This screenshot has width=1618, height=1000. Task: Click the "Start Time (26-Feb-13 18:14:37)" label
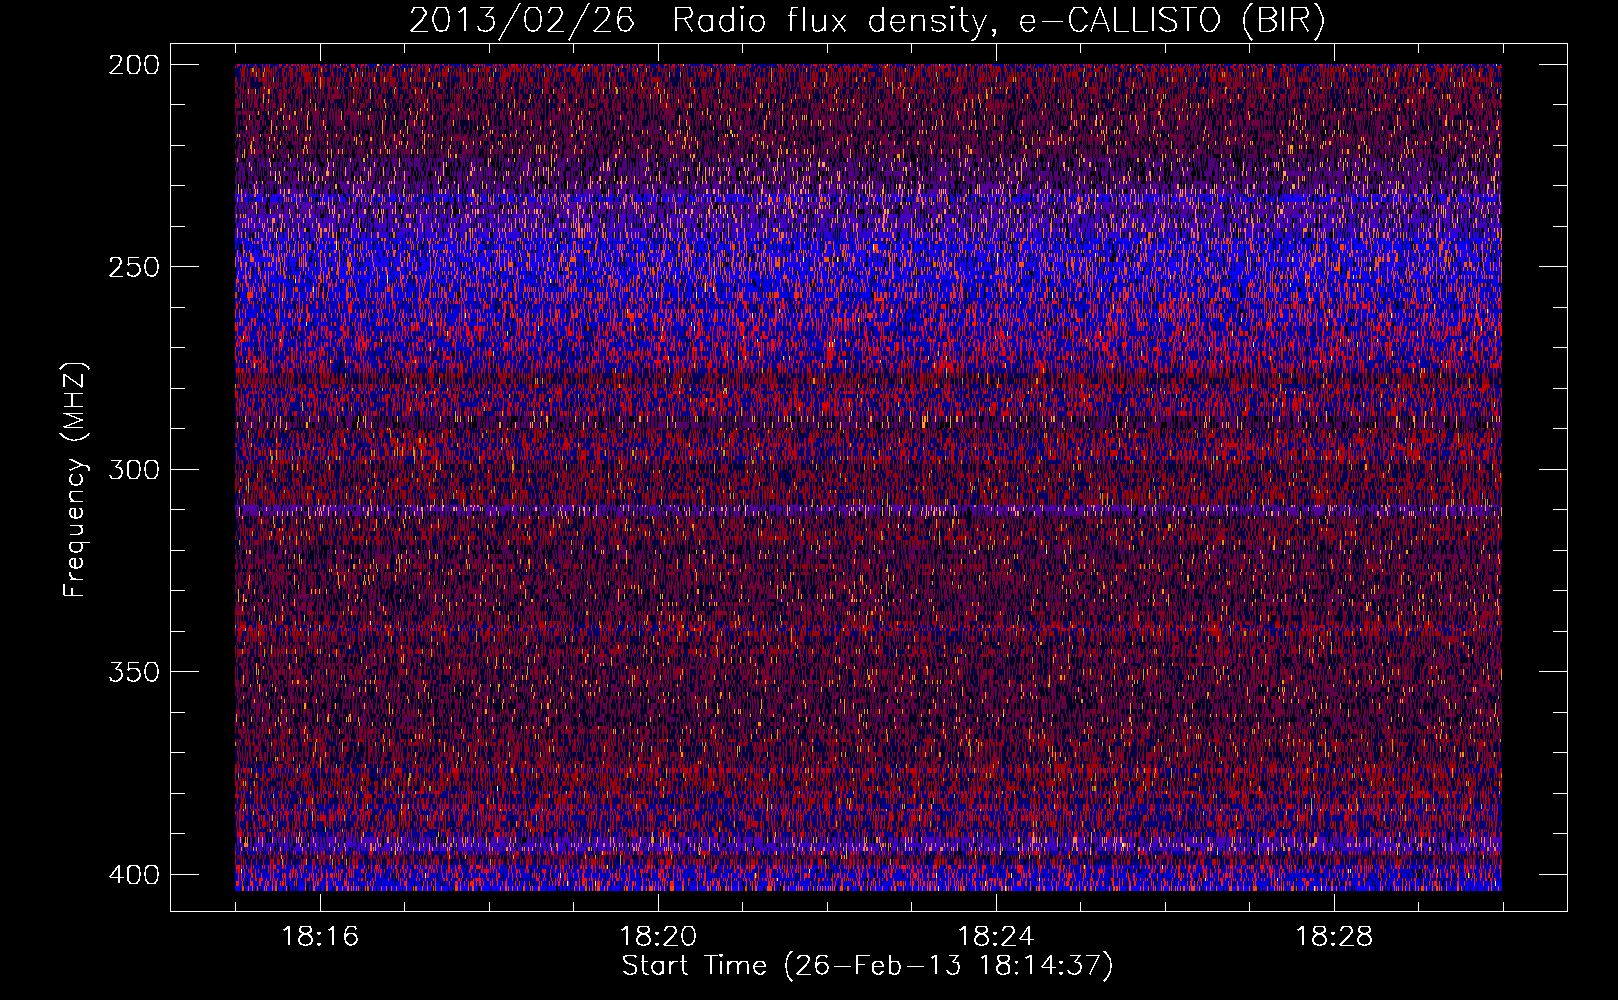click(867, 966)
